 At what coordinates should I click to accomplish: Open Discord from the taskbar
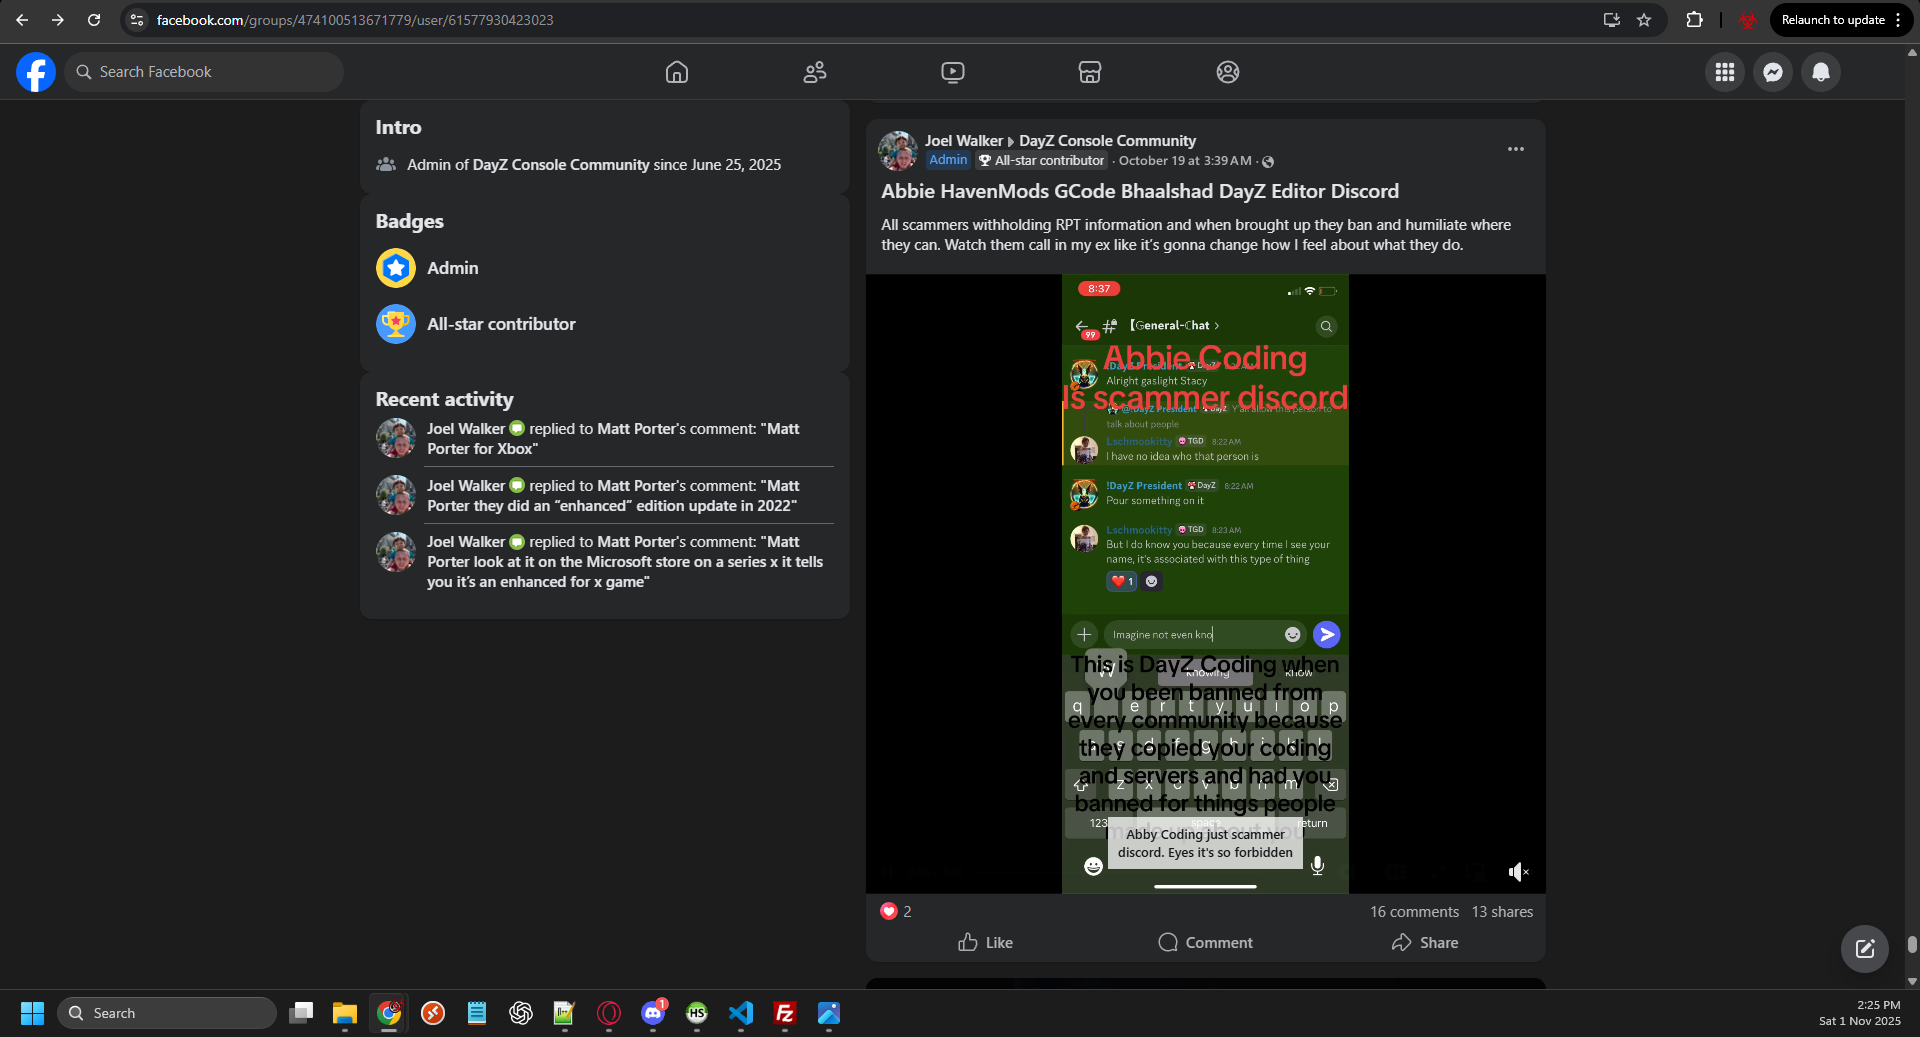point(653,1013)
